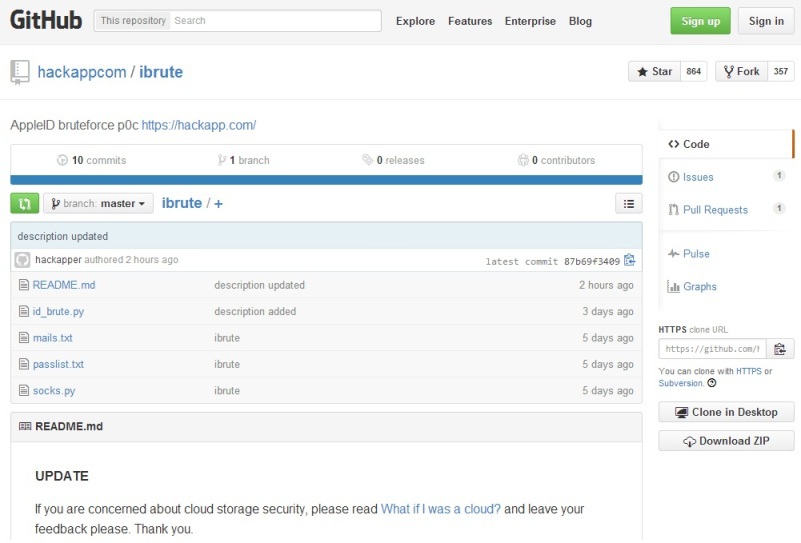The width and height of the screenshot is (801, 543).
Task: View the 10 commits link
Action: pos(91,160)
